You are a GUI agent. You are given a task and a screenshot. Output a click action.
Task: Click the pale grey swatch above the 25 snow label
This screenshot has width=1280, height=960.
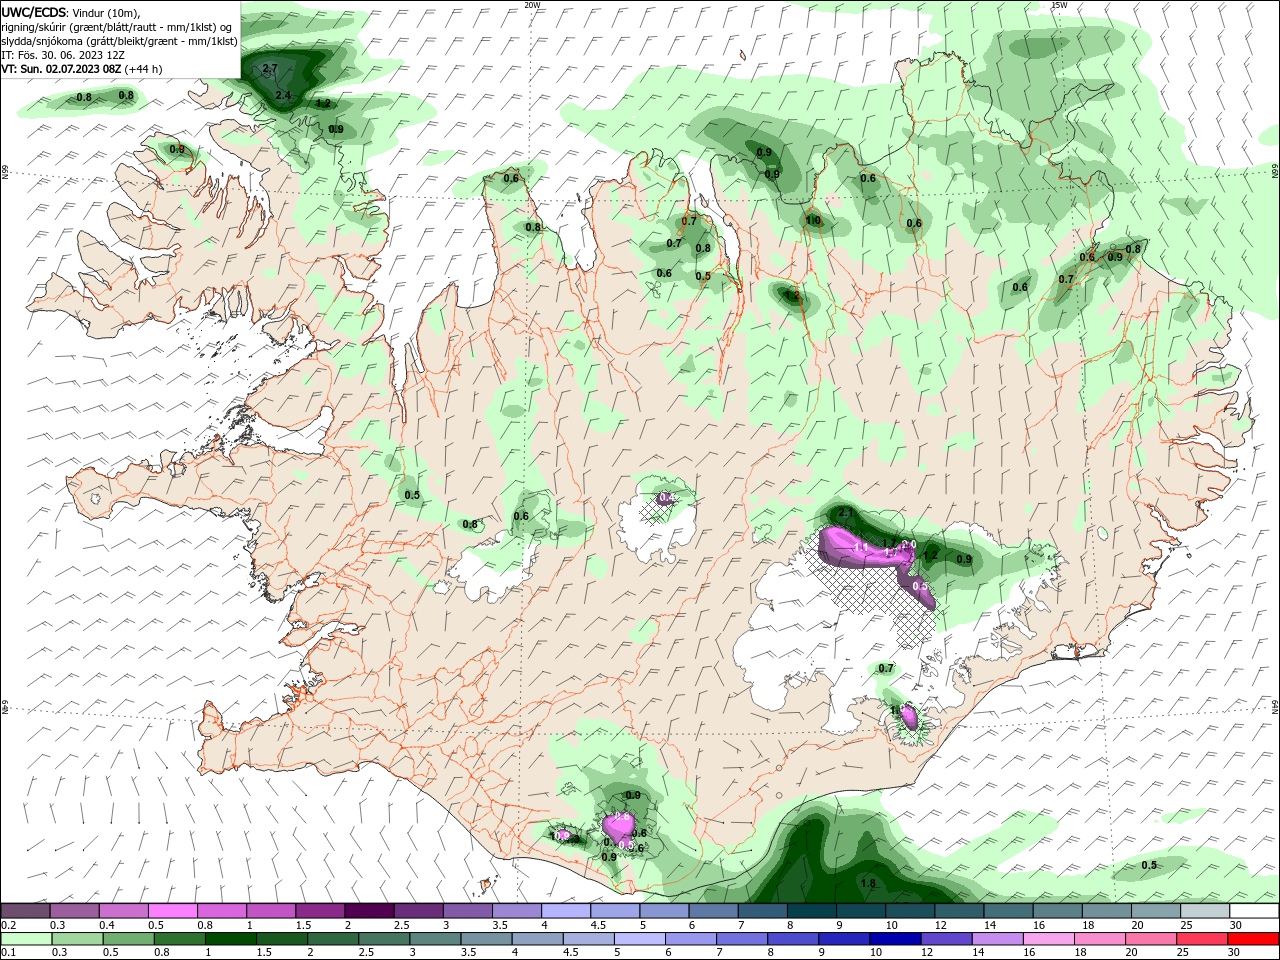1205,911
